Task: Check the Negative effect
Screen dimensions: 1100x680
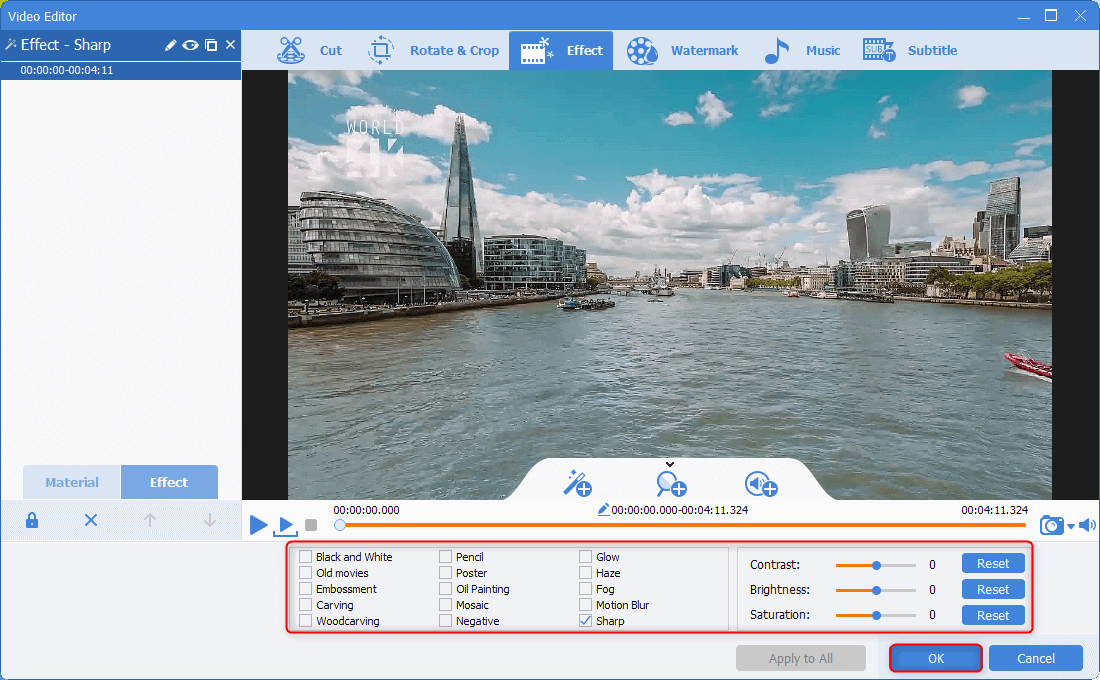Action: point(445,621)
